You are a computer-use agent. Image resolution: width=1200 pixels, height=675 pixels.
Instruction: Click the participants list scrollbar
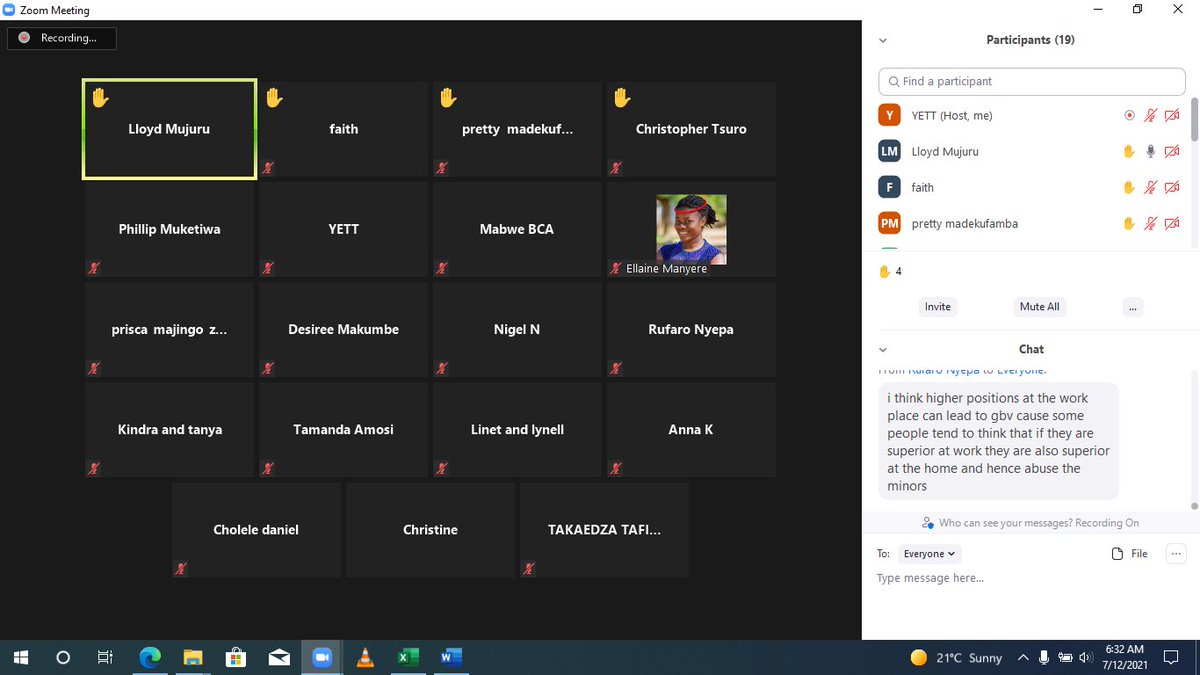[x=1193, y=118]
